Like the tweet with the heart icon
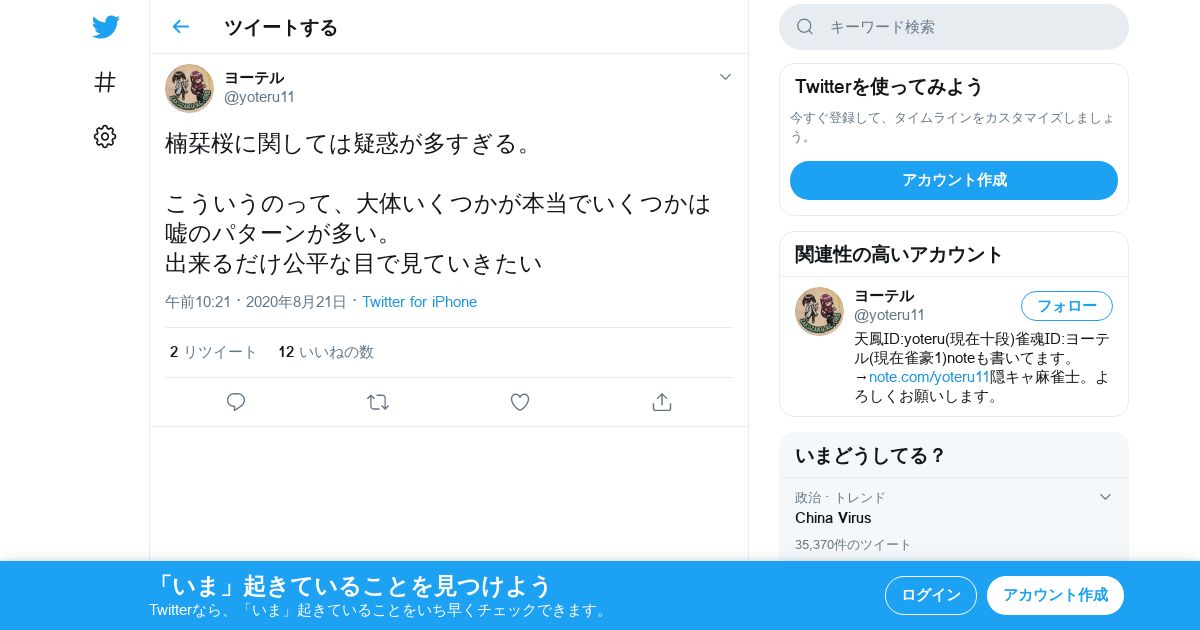The image size is (1200, 630). [520, 402]
